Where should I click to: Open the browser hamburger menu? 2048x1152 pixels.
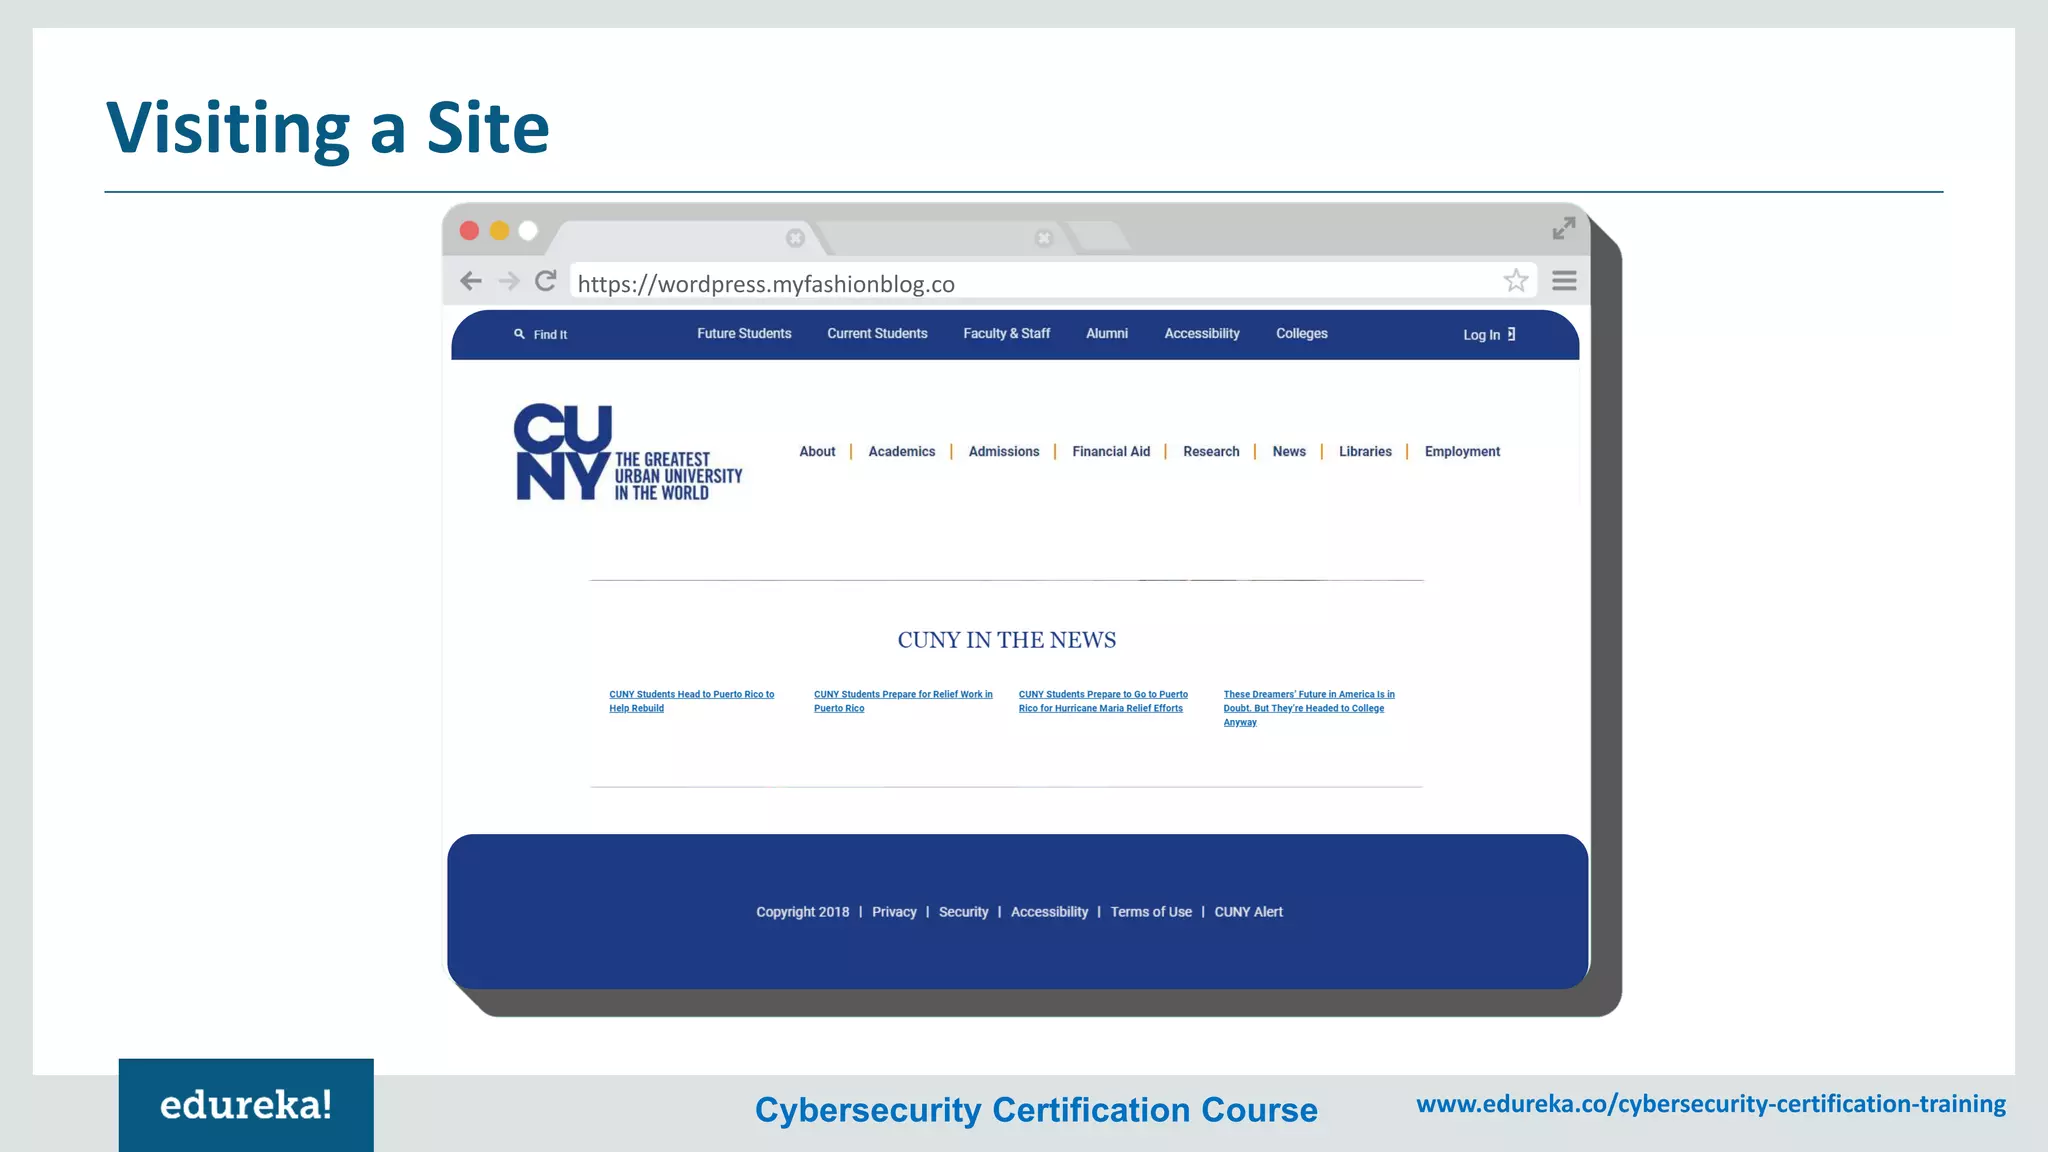coord(1564,281)
